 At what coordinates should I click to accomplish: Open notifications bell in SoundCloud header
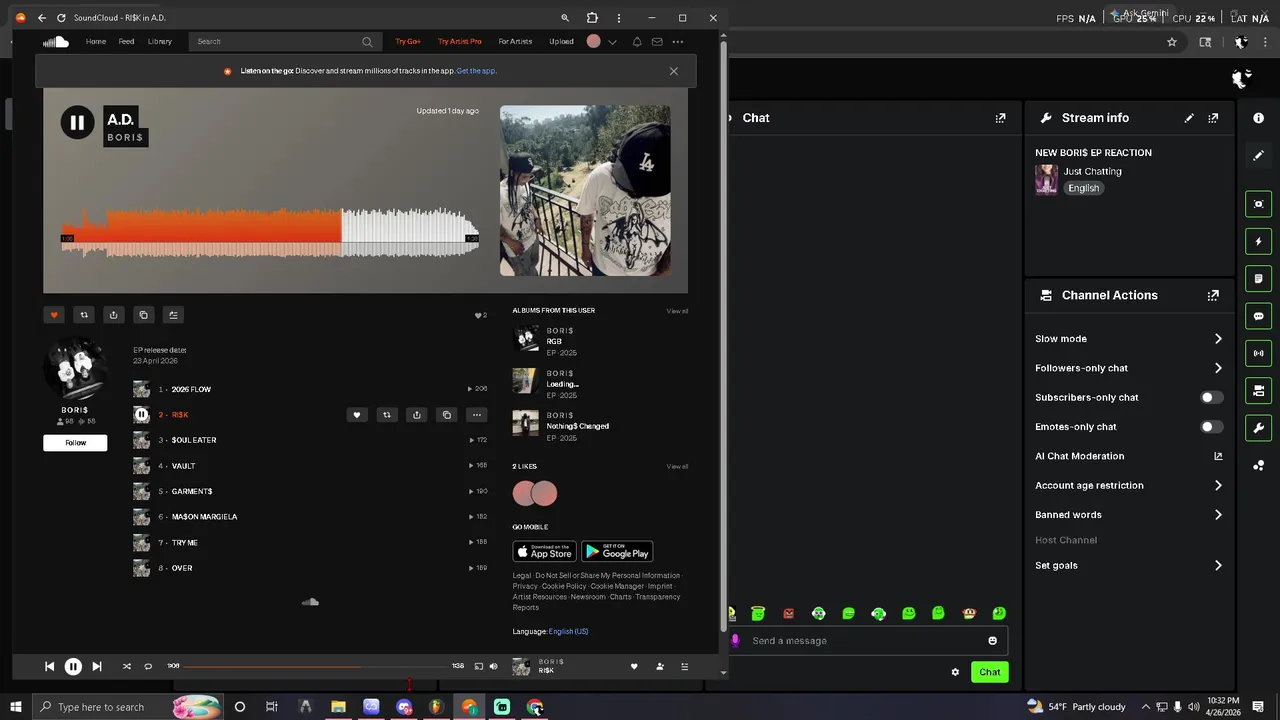[637, 42]
